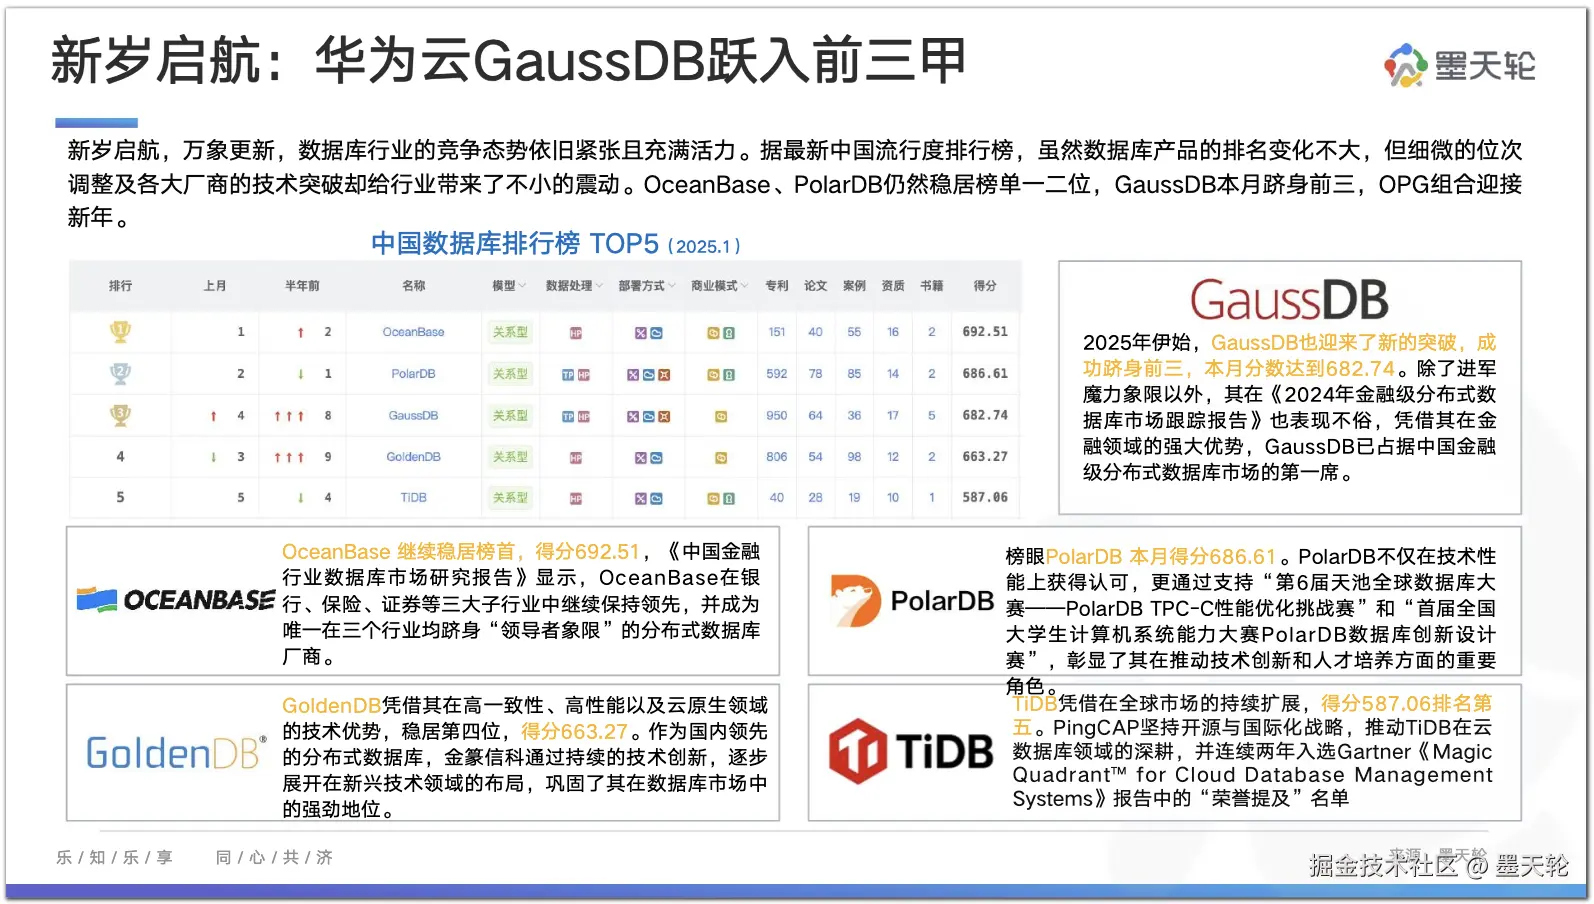Click the HP tag in PolarDB row
1594x904 pixels.
584,375
